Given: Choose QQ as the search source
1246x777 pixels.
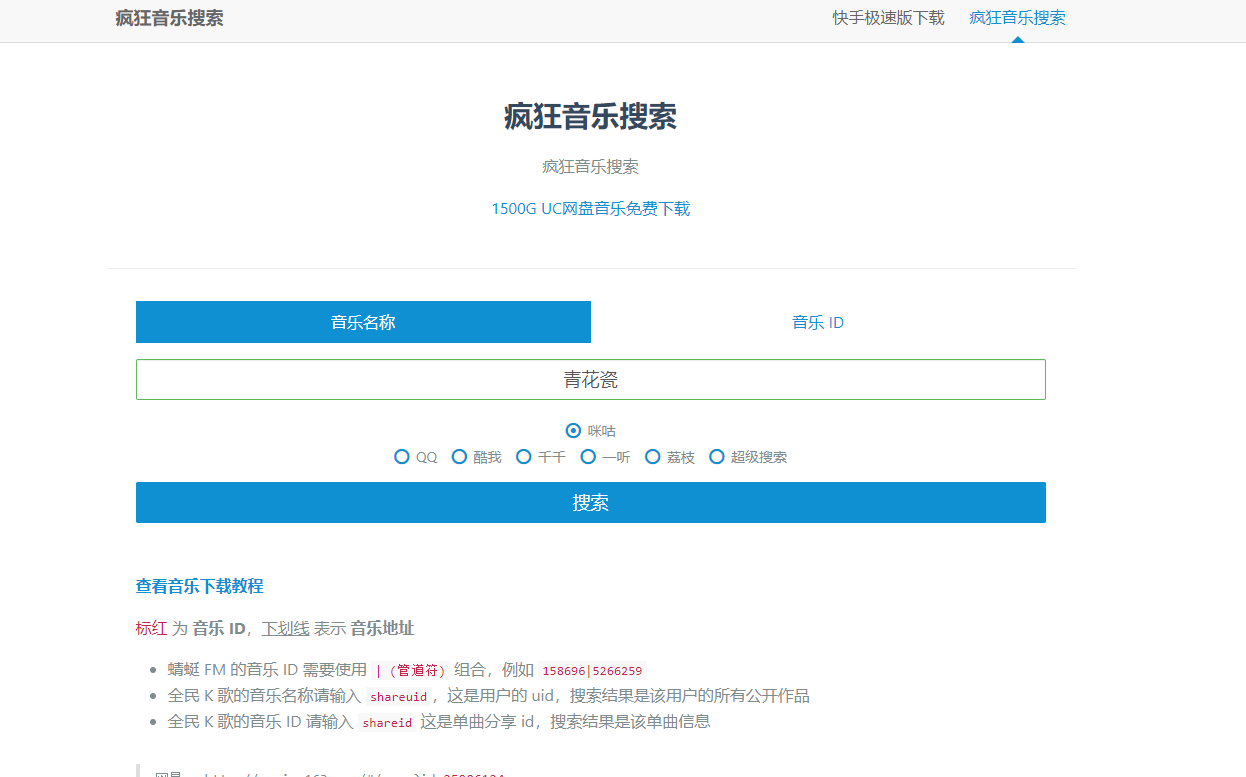Looking at the screenshot, I should coord(402,456).
